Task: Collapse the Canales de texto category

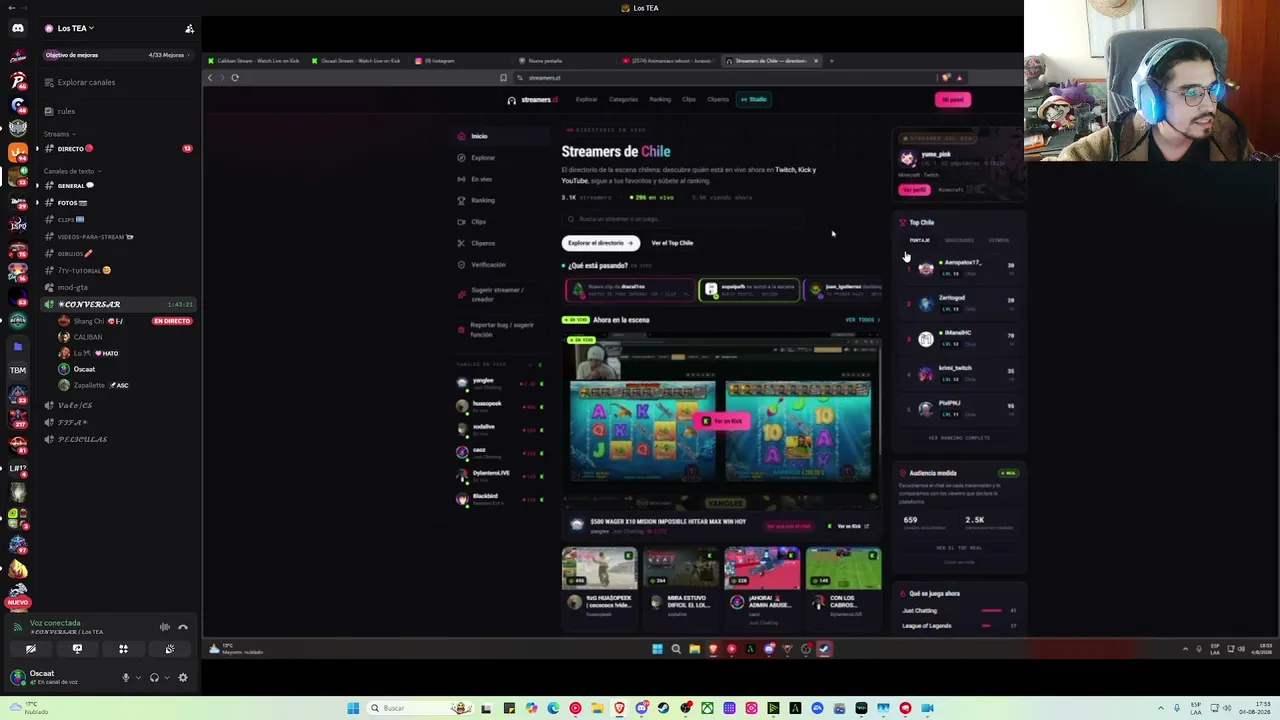Action: point(73,171)
